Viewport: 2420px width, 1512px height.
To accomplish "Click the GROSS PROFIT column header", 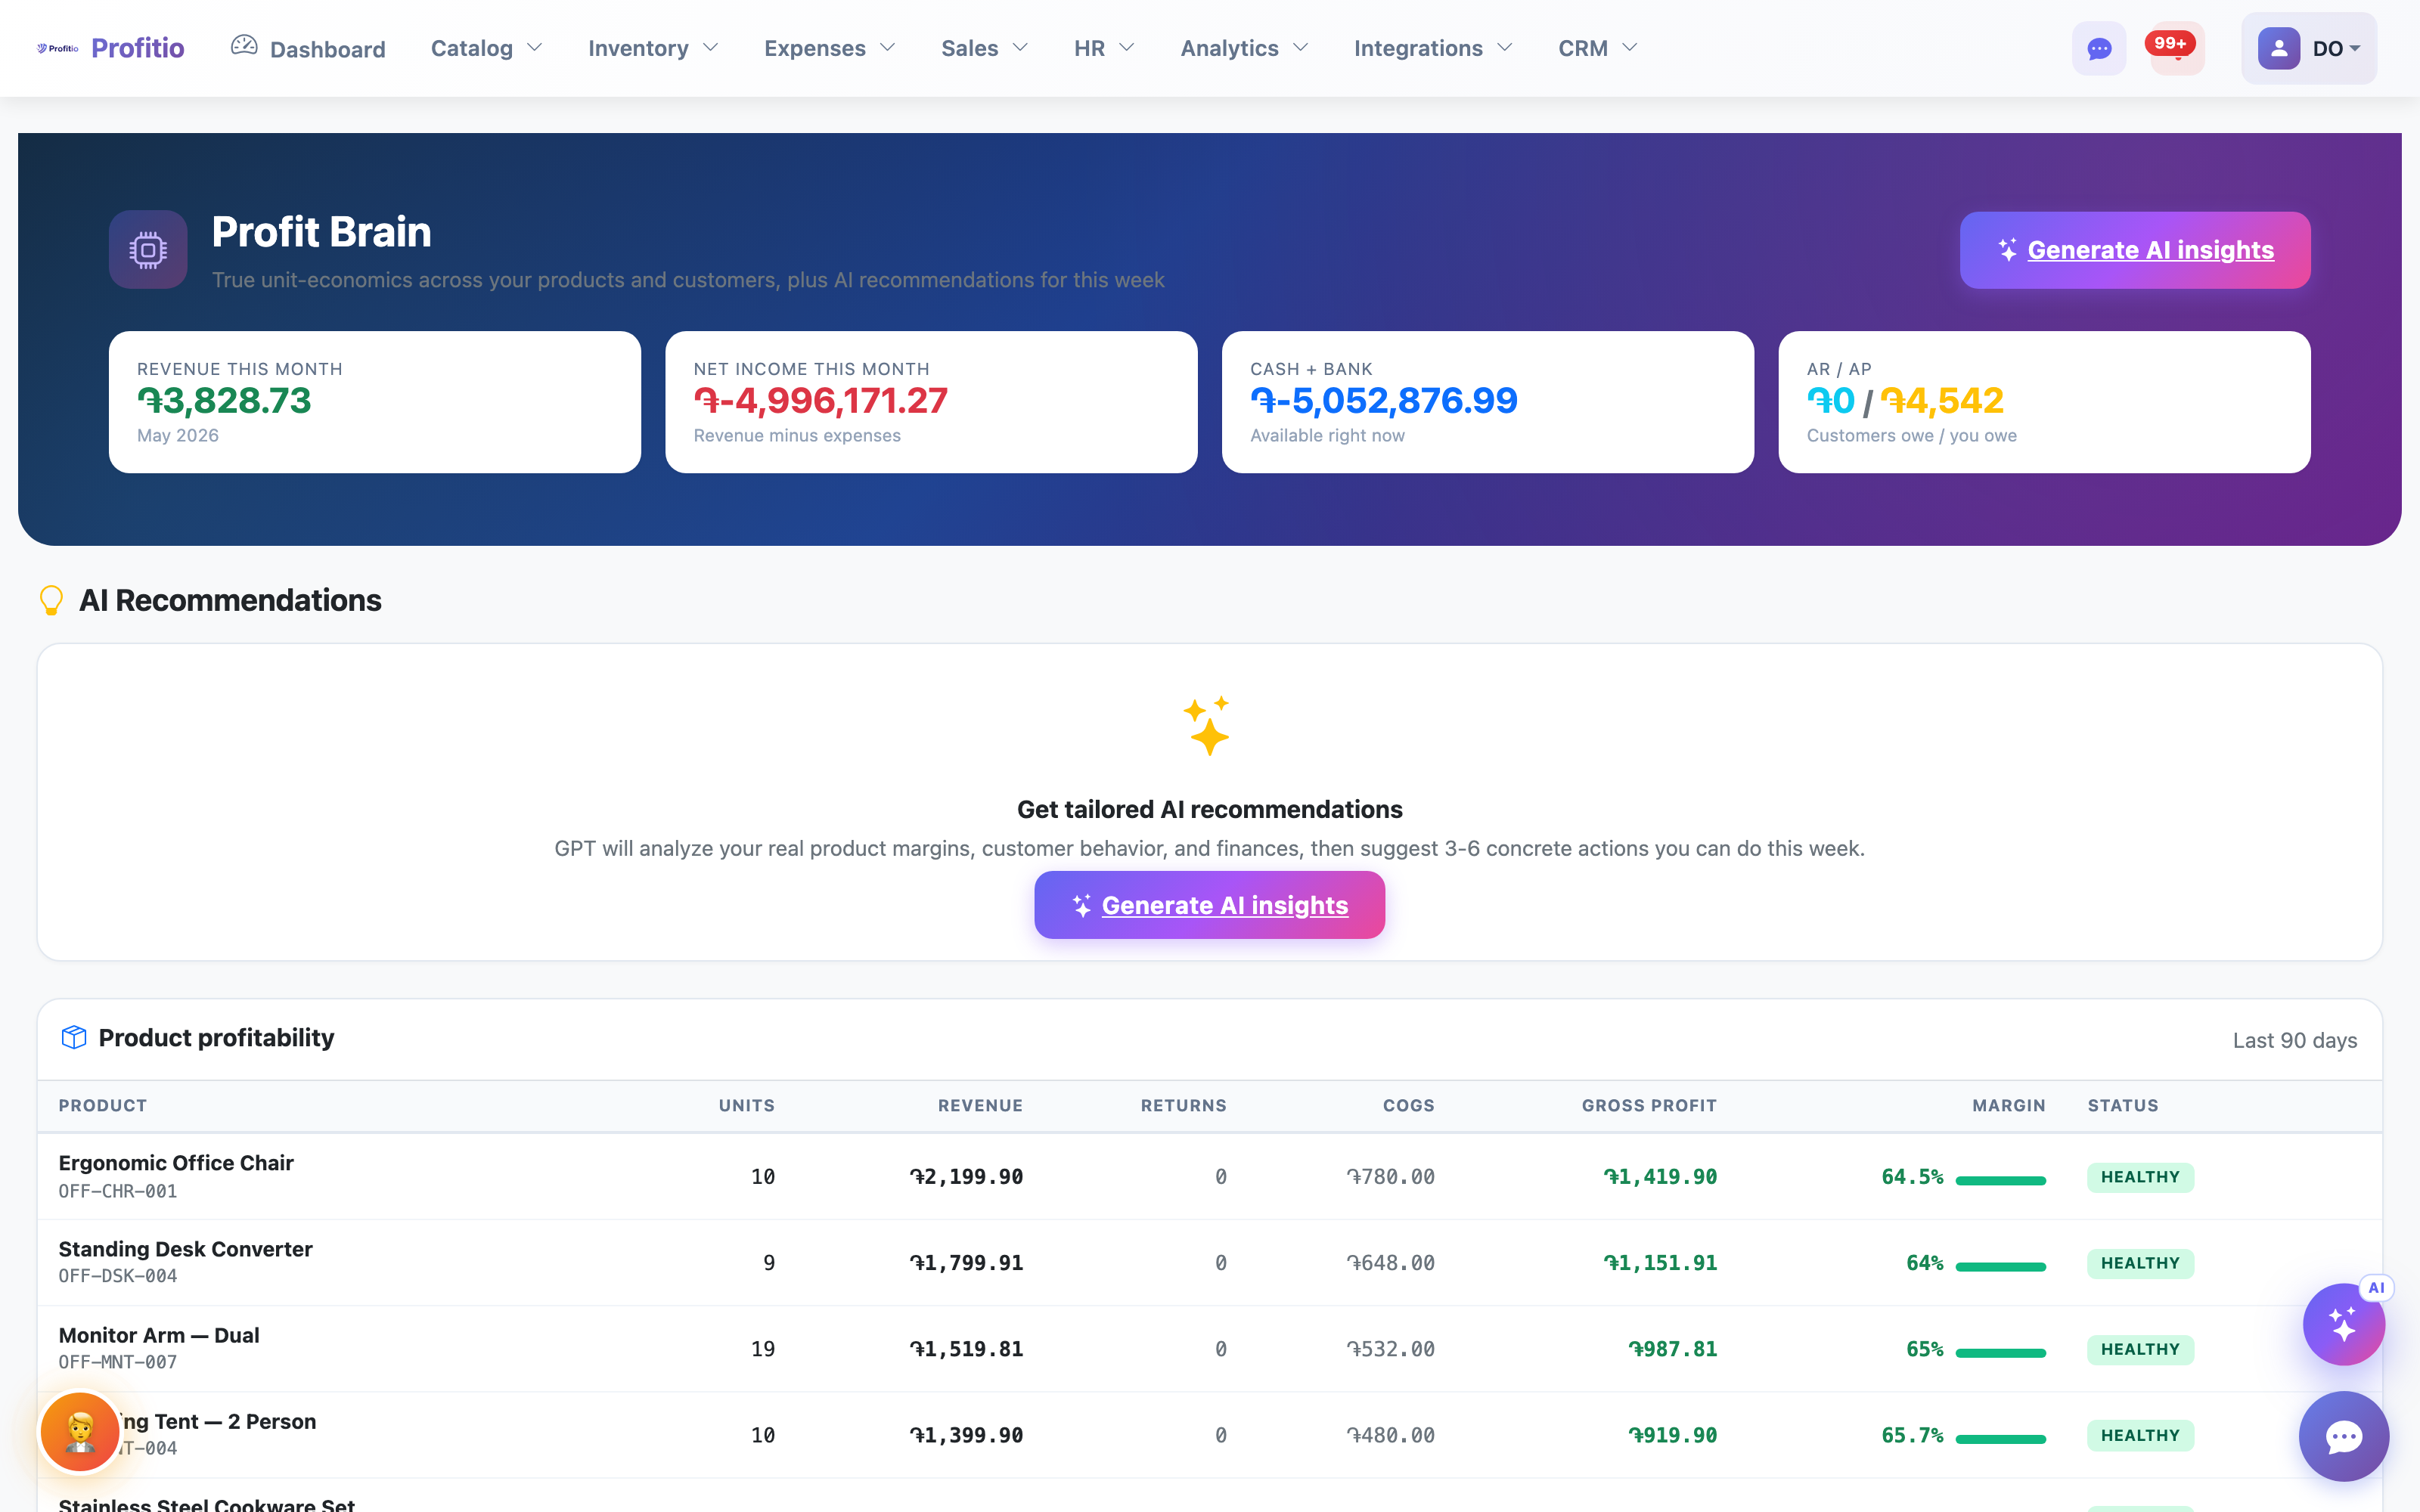I will (x=1649, y=1105).
